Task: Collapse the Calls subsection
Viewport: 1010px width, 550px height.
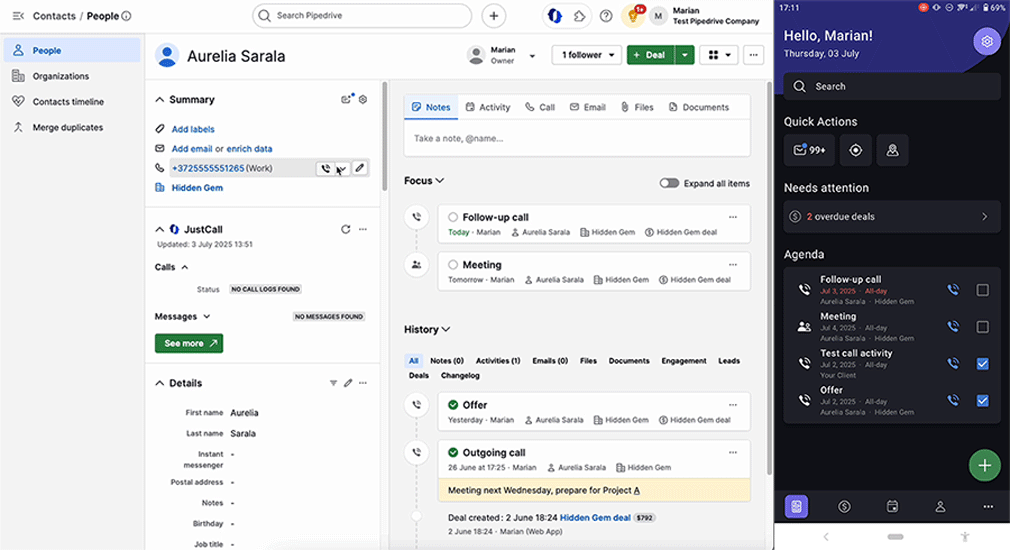Action: [185, 267]
